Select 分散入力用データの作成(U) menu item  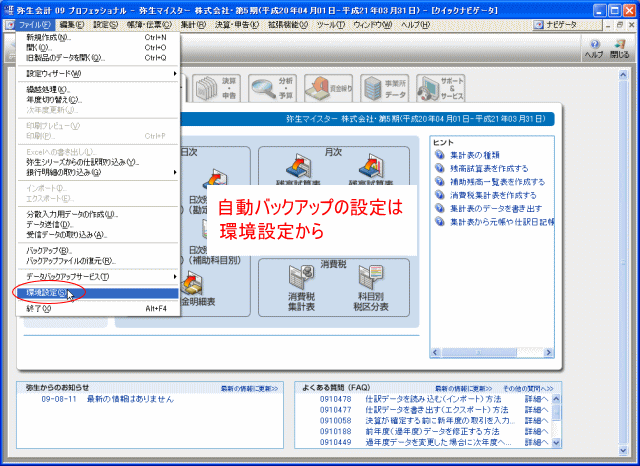(98, 214)
